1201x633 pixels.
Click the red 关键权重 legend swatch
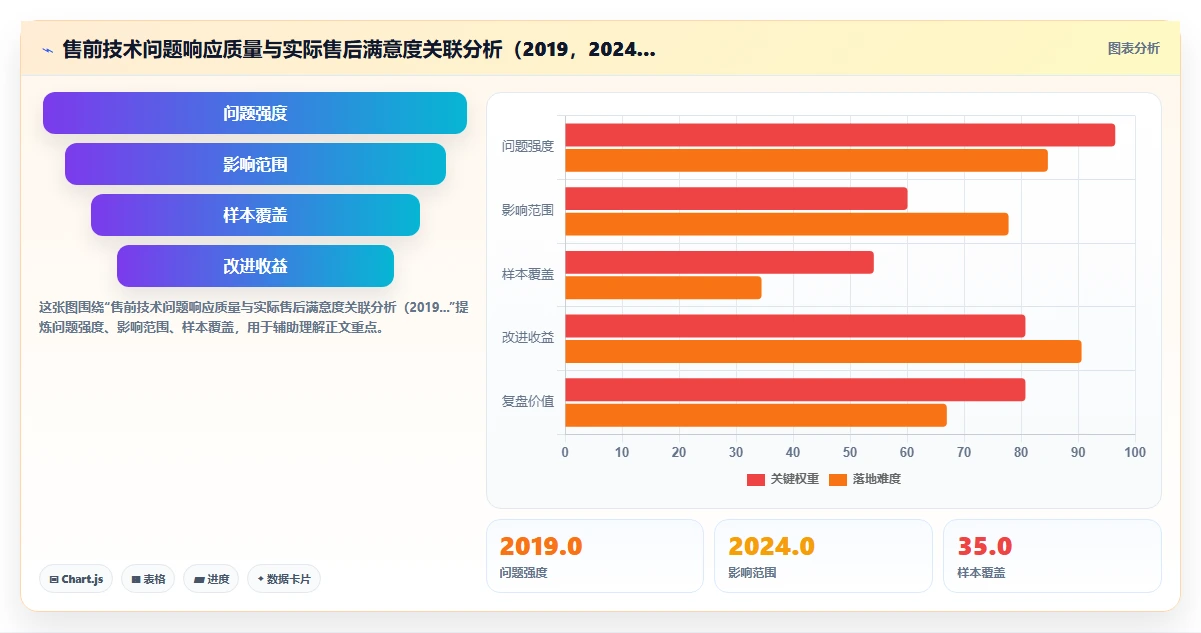coord(756,479)
